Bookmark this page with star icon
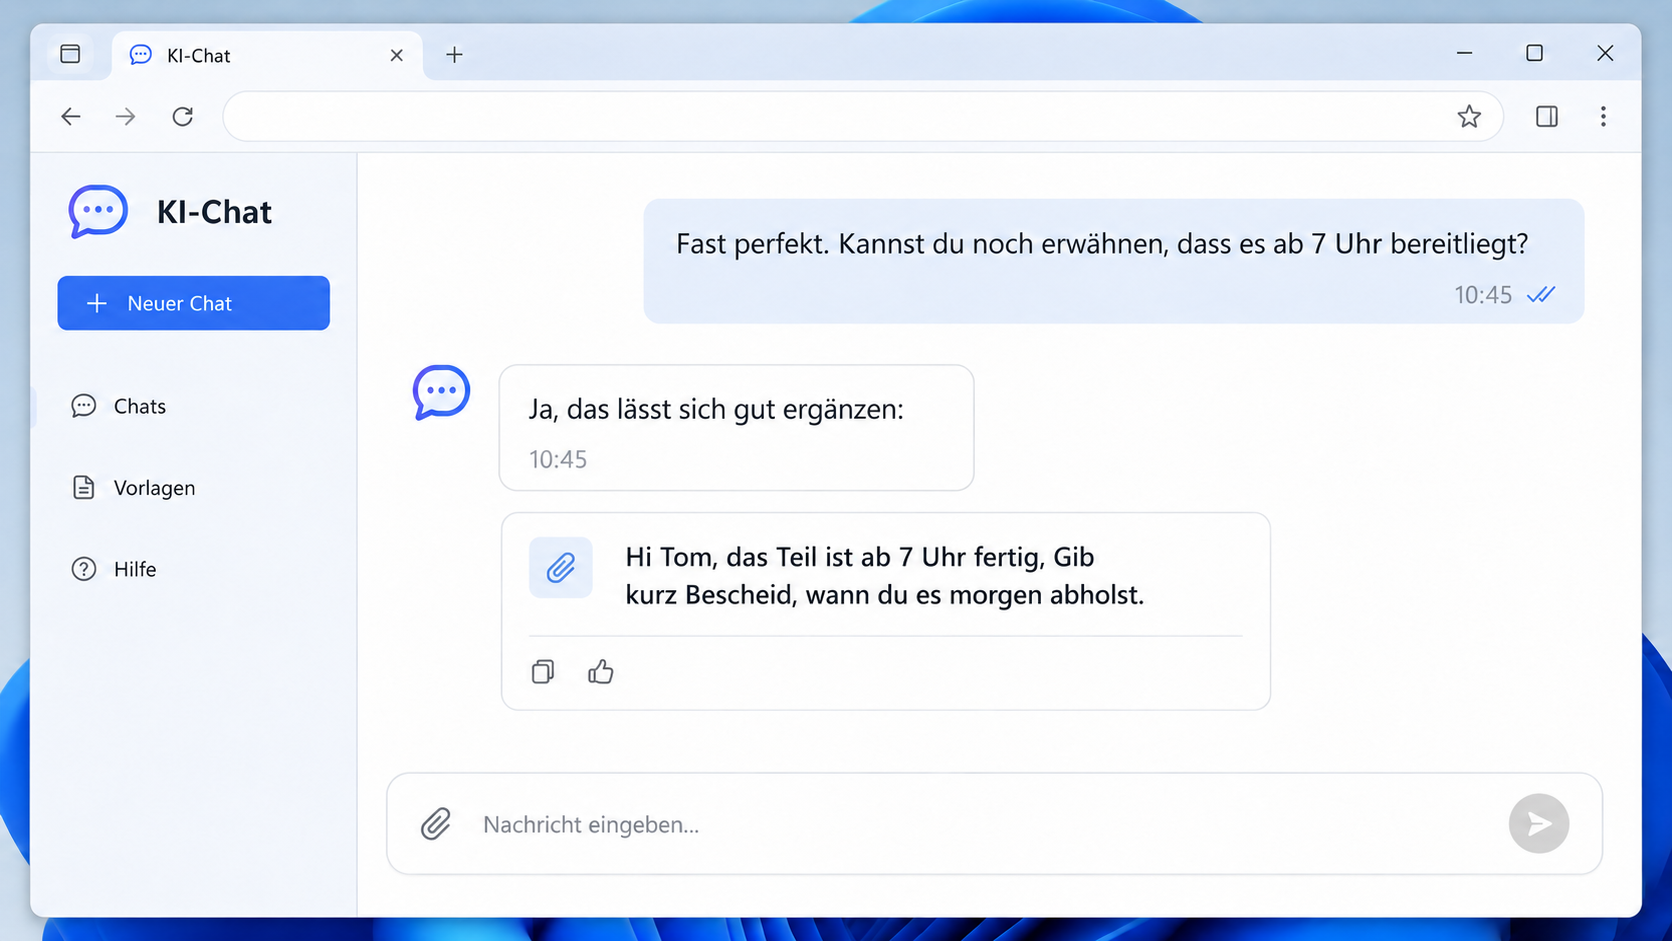This screenshot has height=941, width=1672. 1469,117
